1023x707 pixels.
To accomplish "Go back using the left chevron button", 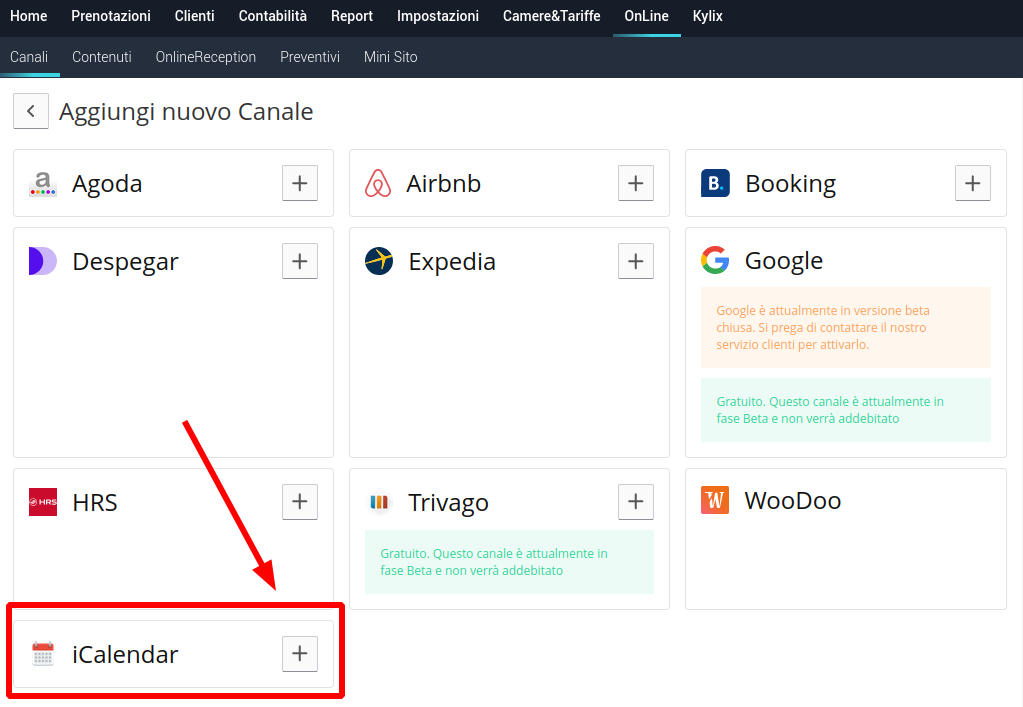I will (31, 111).
